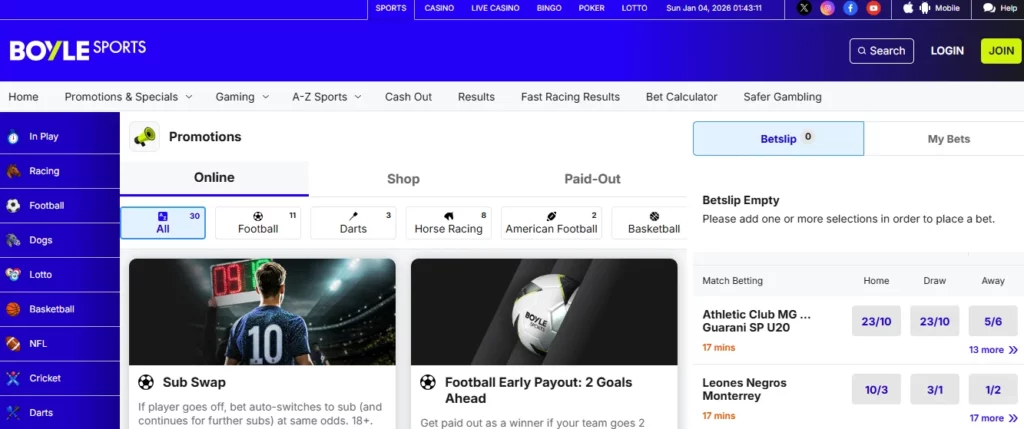This screenshot has width=1024, height=429.
Task: Open the Instagram social icon
Action: (827, 8)
